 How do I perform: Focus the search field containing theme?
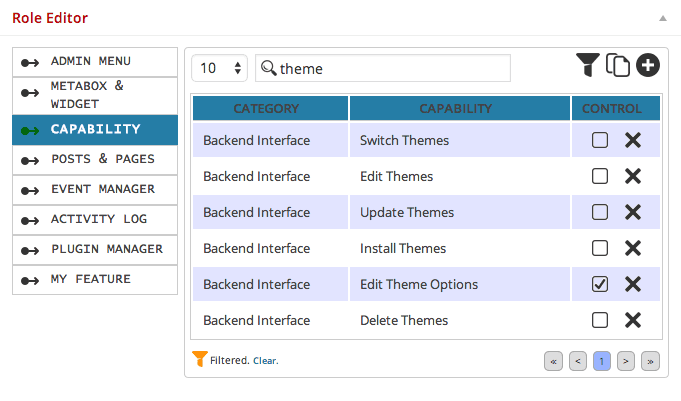pos(383,68)
